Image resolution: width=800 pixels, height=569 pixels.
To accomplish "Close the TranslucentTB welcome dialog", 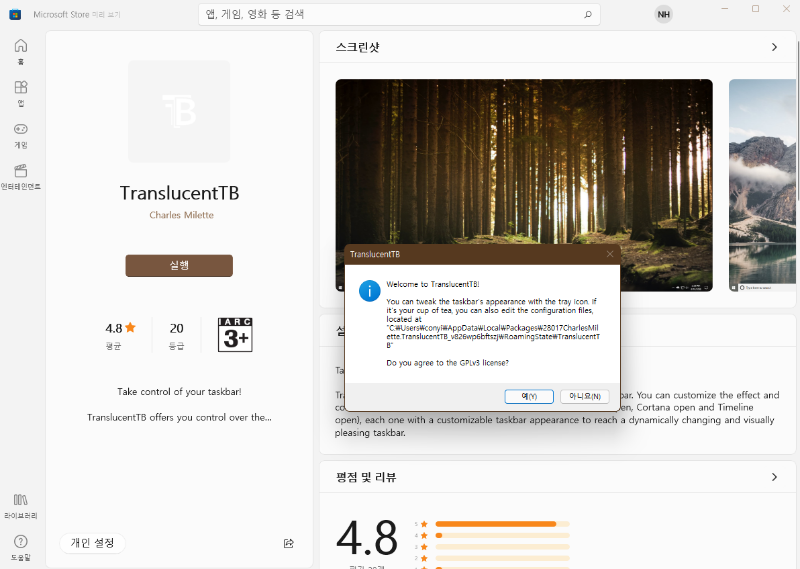I will point(609,254).
